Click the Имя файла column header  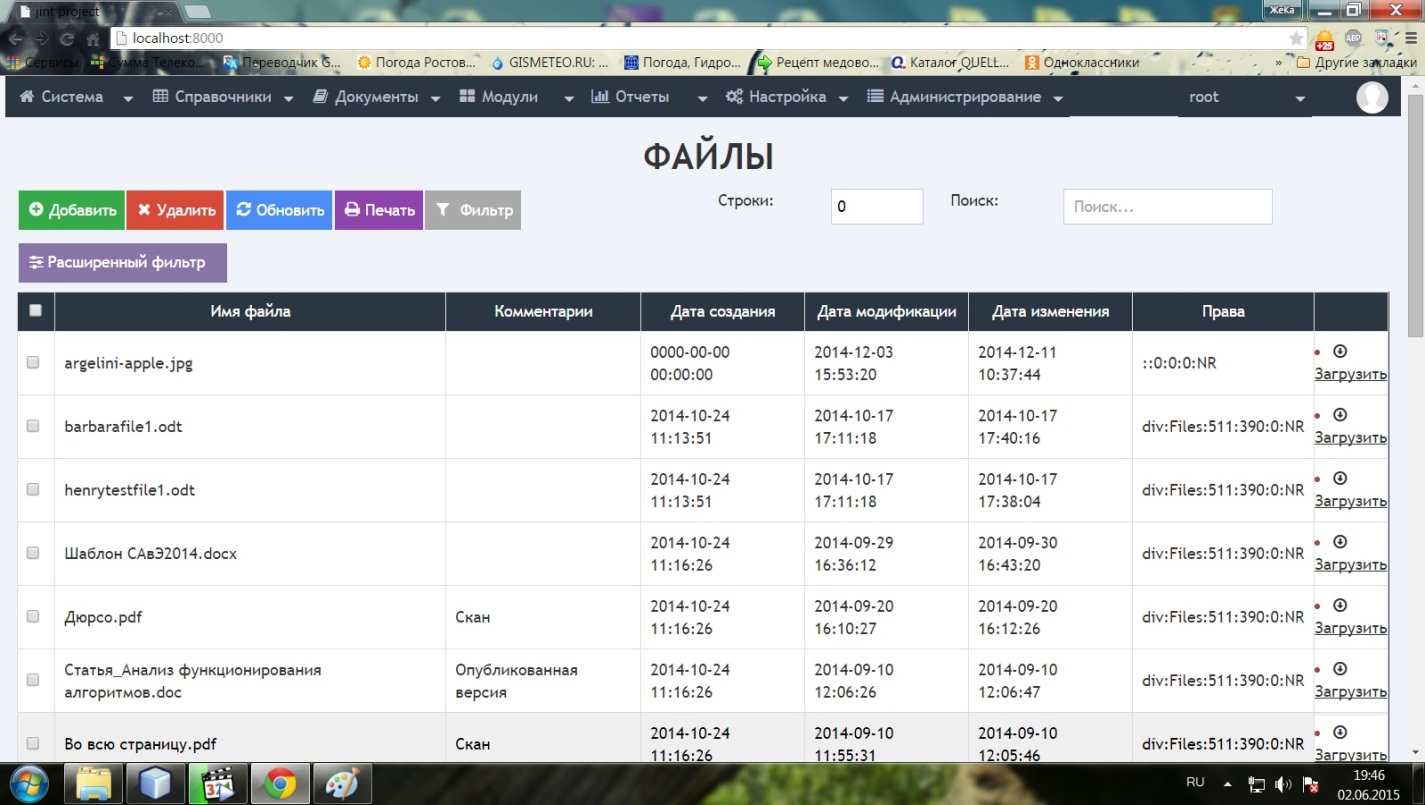(250, 311)
